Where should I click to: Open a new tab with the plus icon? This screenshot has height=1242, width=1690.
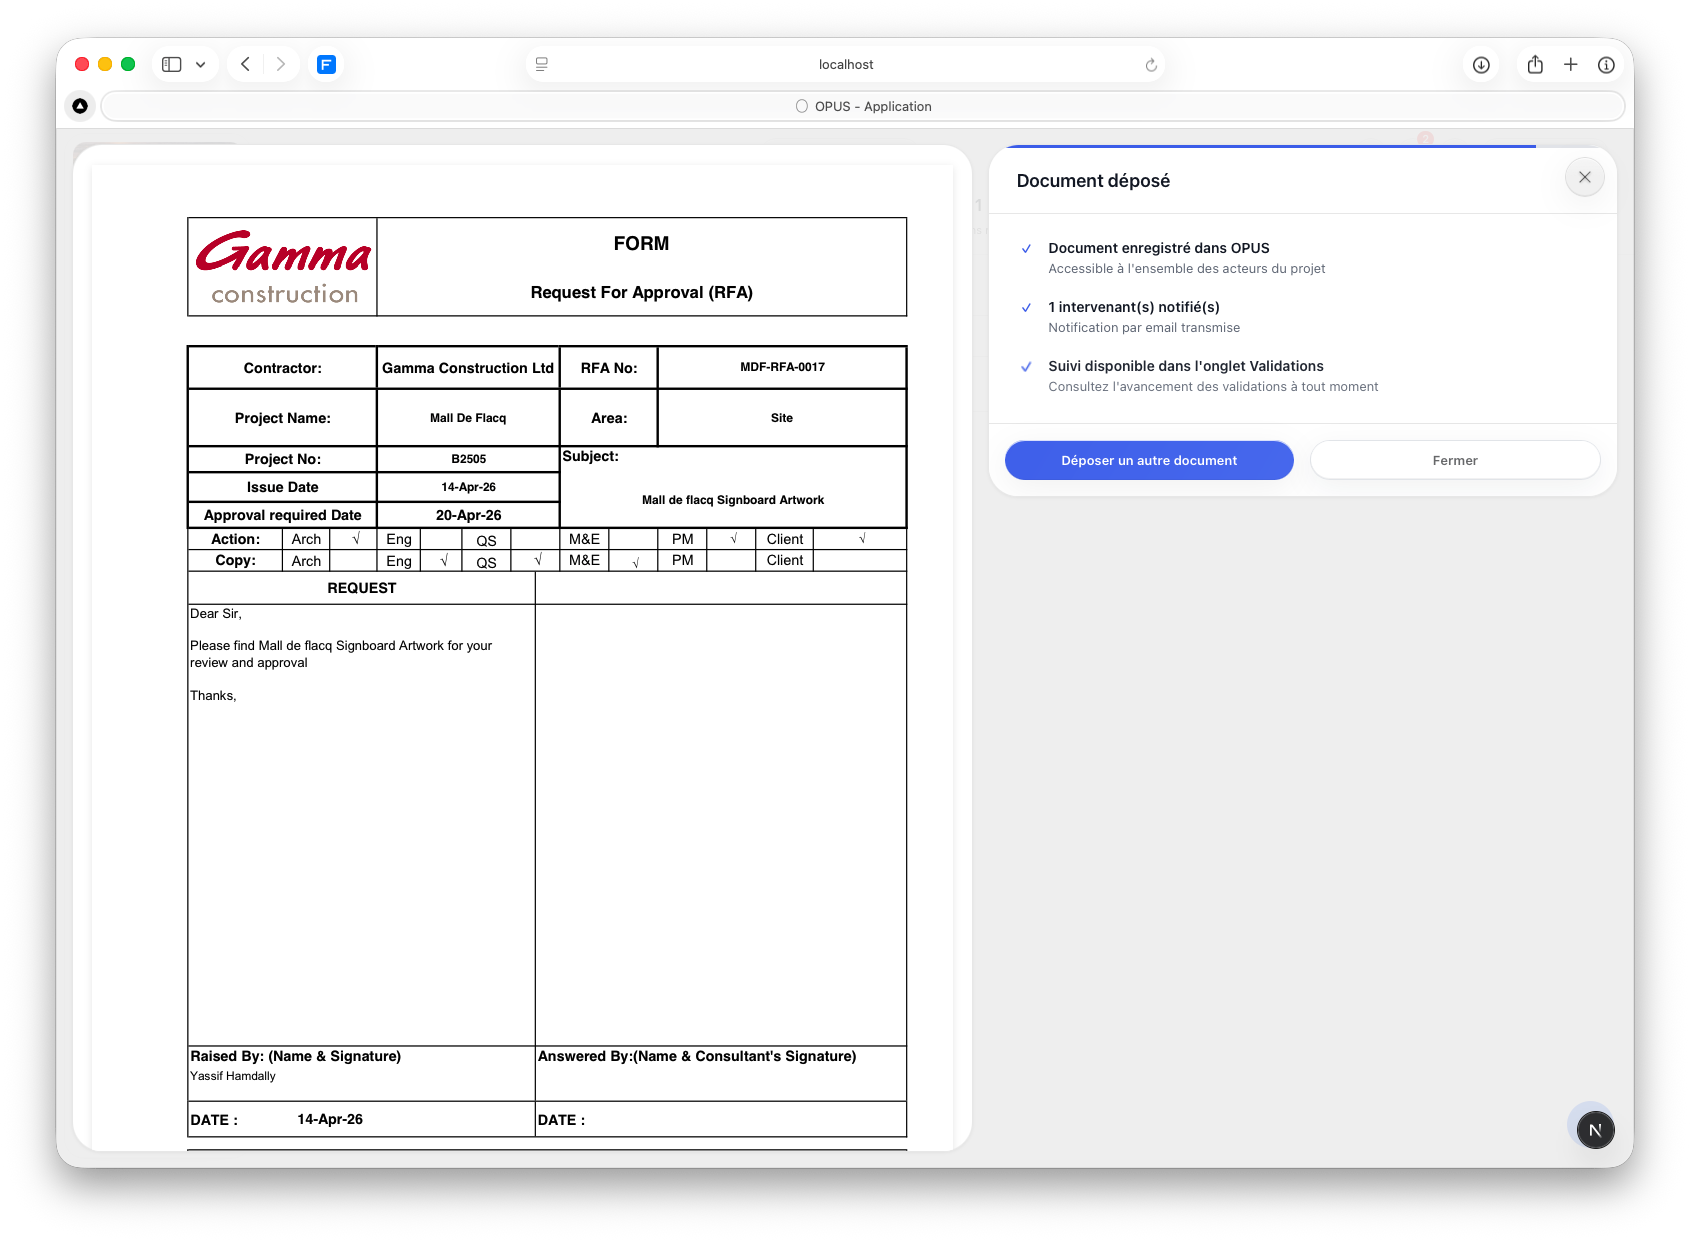coord(1571,64)
